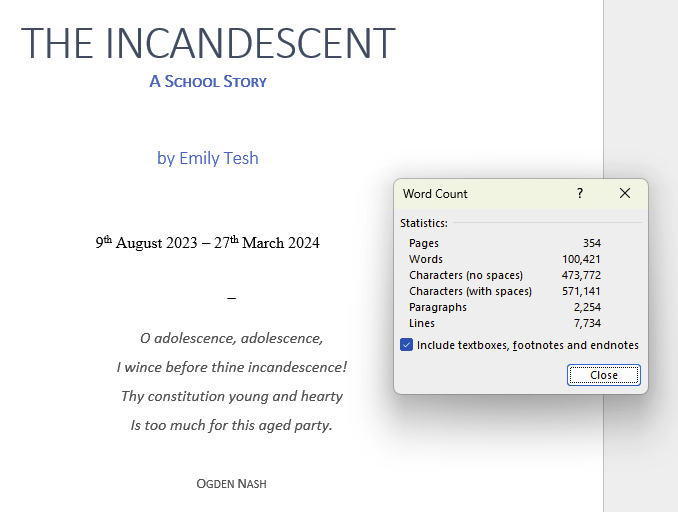Screen dimensions: 678x512
Task: Click the Paragraphs statistic label
Action: [x=437, y=307]
